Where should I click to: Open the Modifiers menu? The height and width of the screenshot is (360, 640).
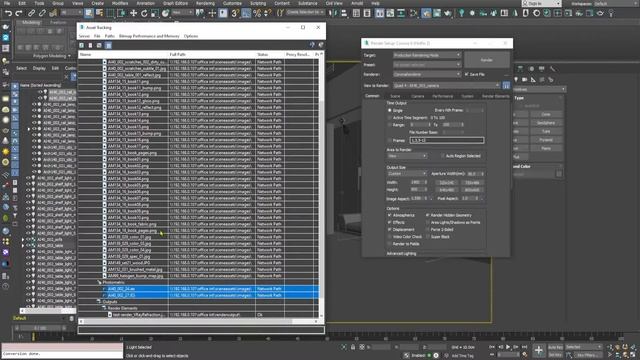click(120, 3)
